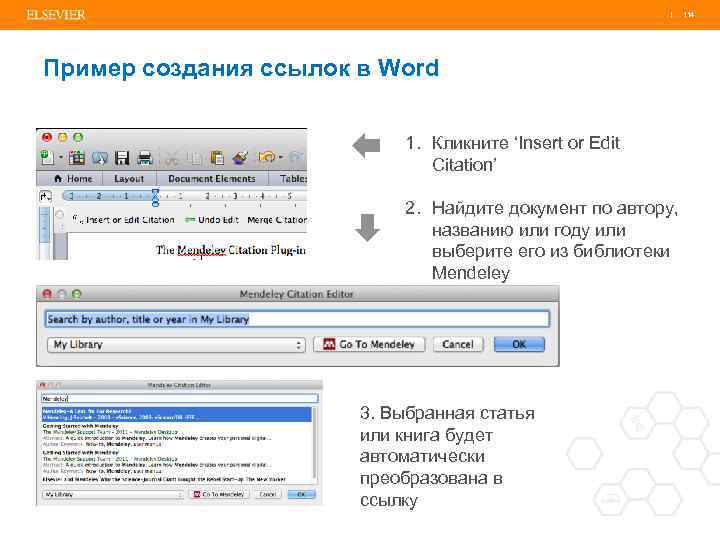Click Undo Edit in the Mendeley toolbar
The height and width of the screenshot is (540, 720).
click(212, 220)
